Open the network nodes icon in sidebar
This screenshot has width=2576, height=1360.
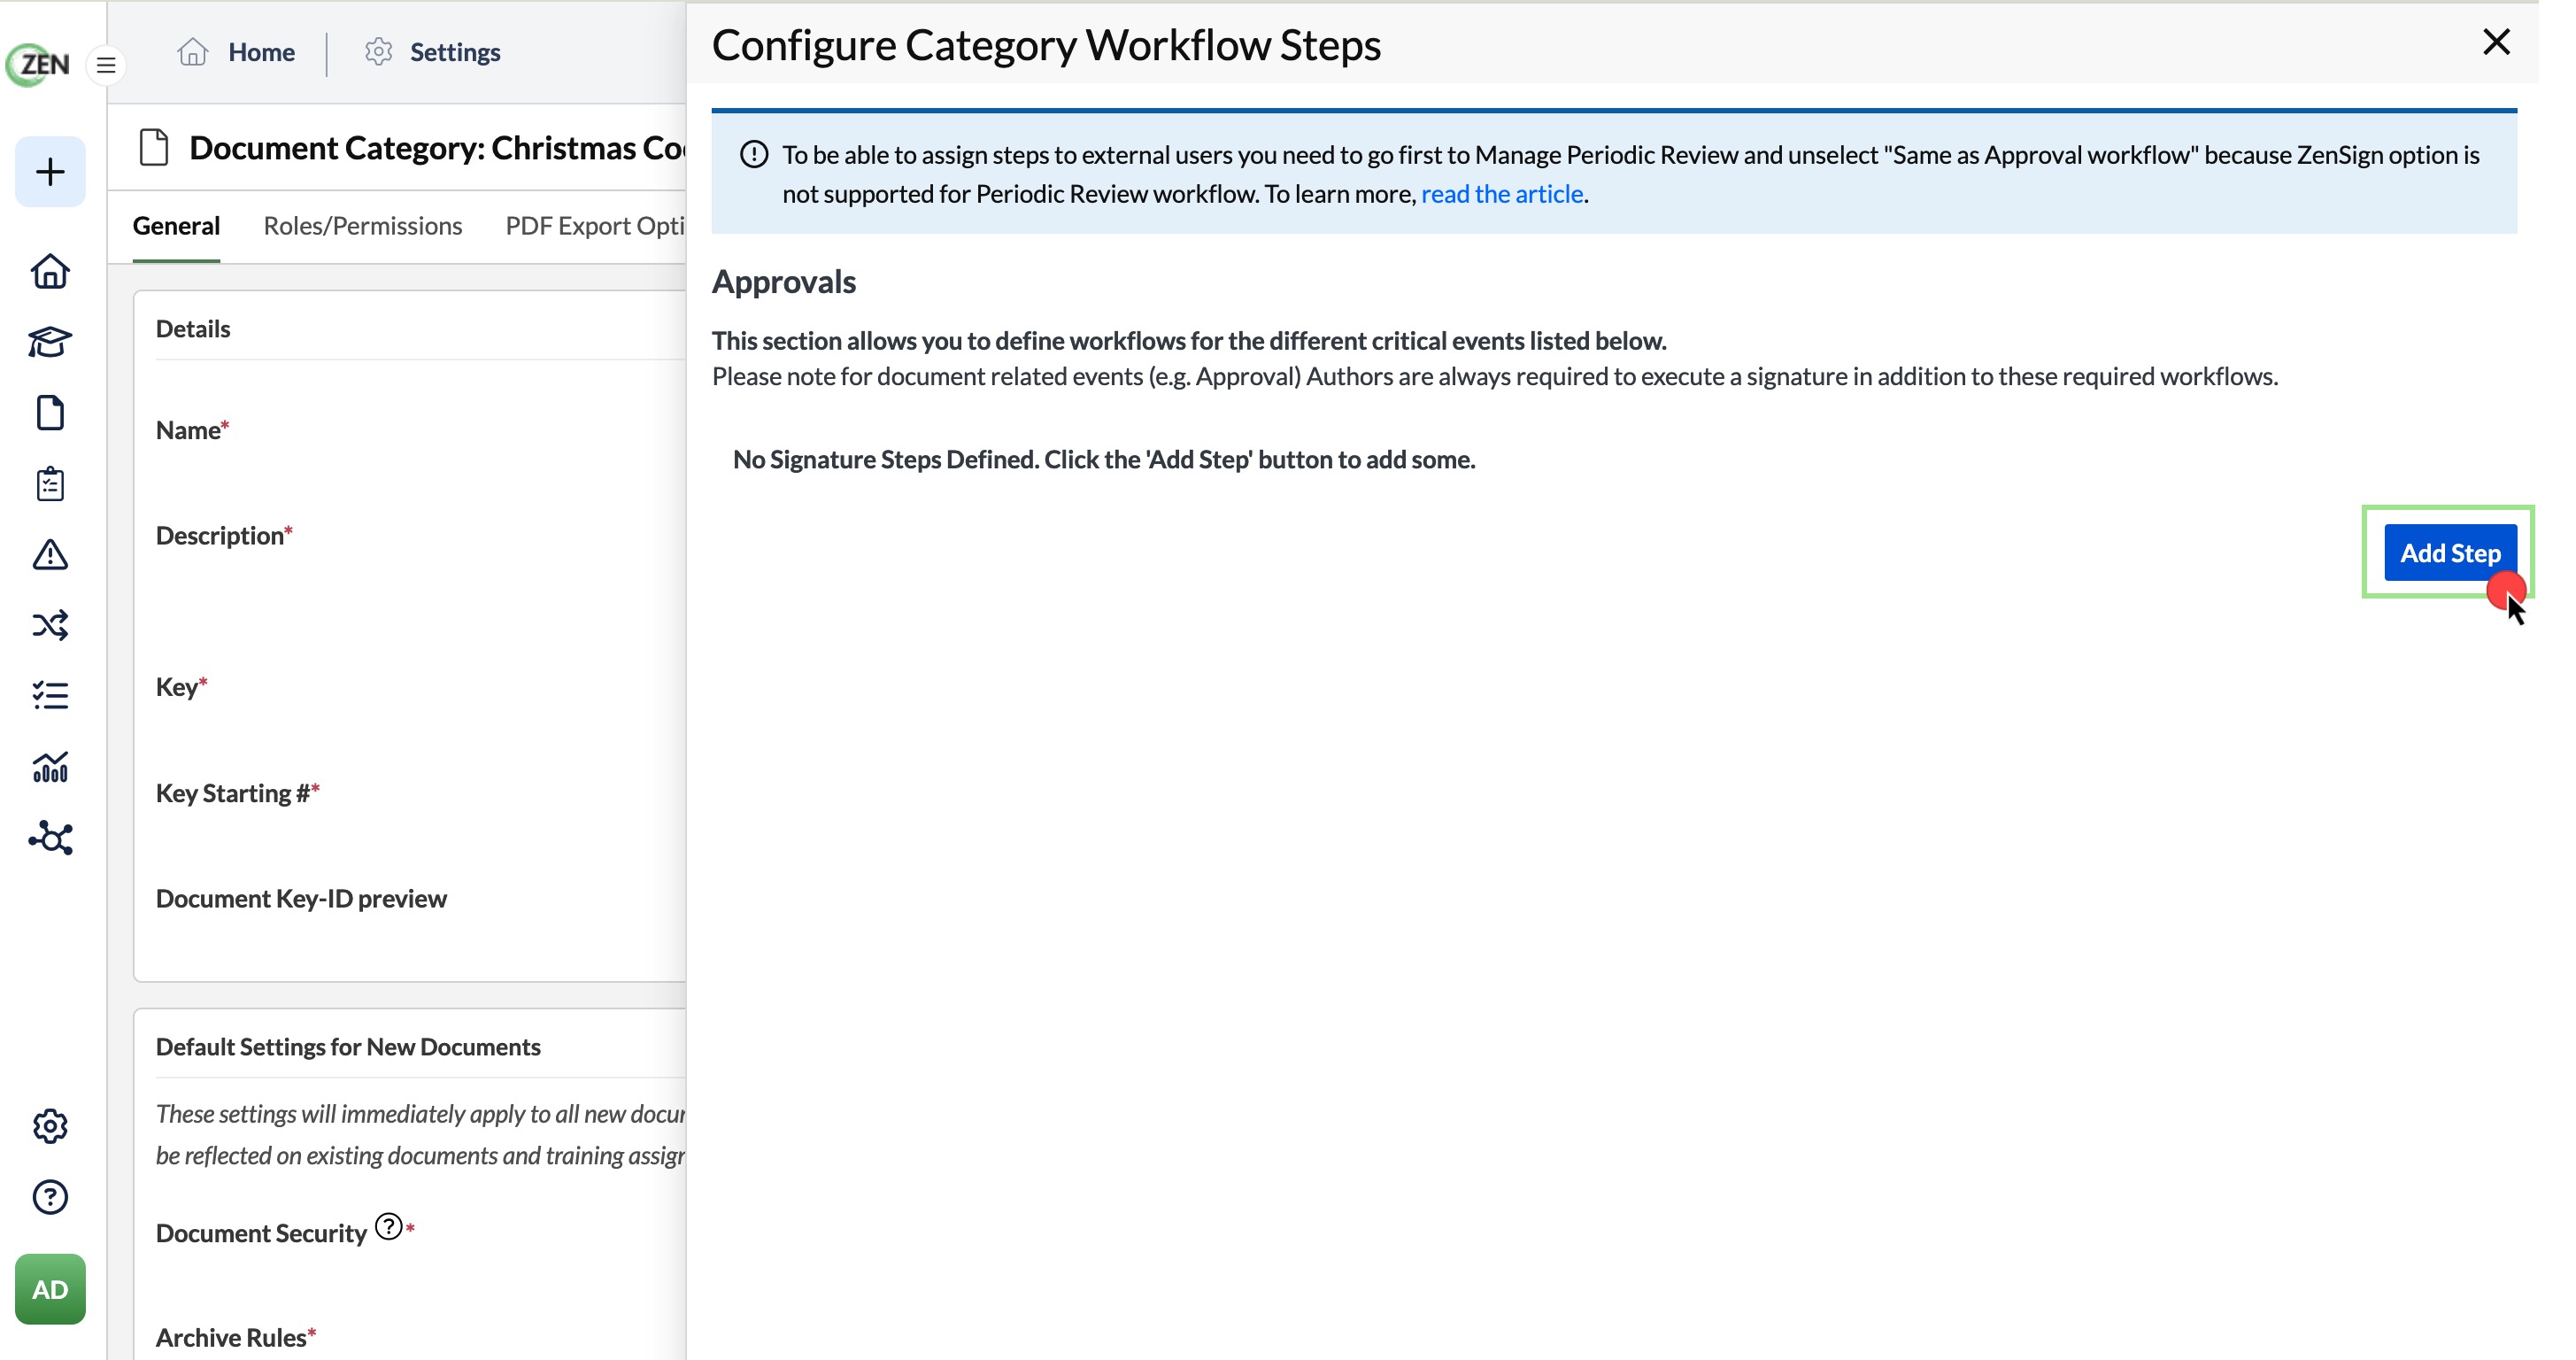tap(50, 838)
